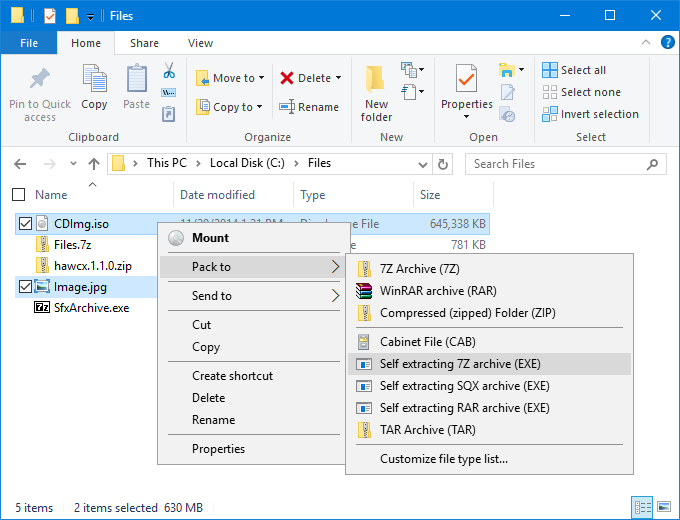Open Properties via the ribbon checkmark icon
Screen dimensions: 680x520
[466, 79]
